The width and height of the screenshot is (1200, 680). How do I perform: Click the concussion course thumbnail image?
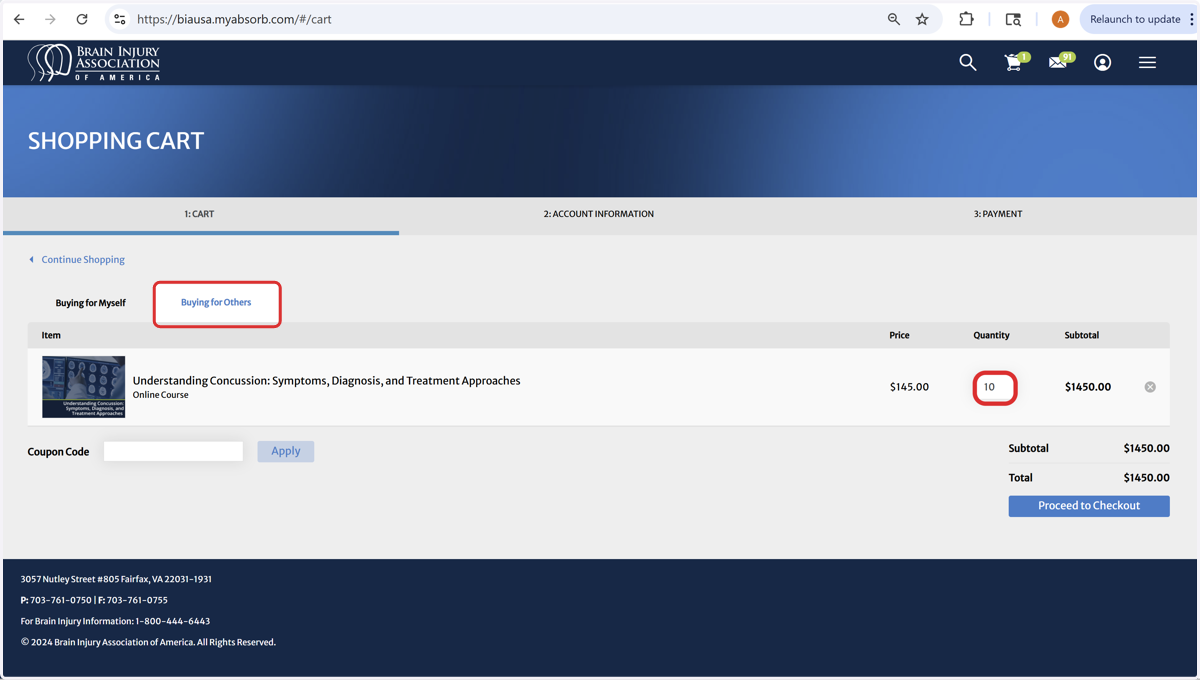pyautogui.click(x=83, y=386)
